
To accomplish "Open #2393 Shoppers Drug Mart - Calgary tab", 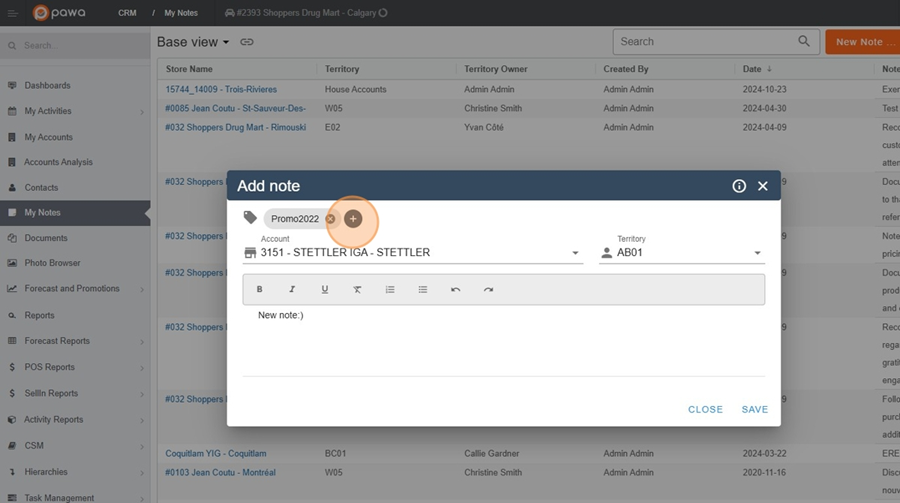I will click(305, 13).
